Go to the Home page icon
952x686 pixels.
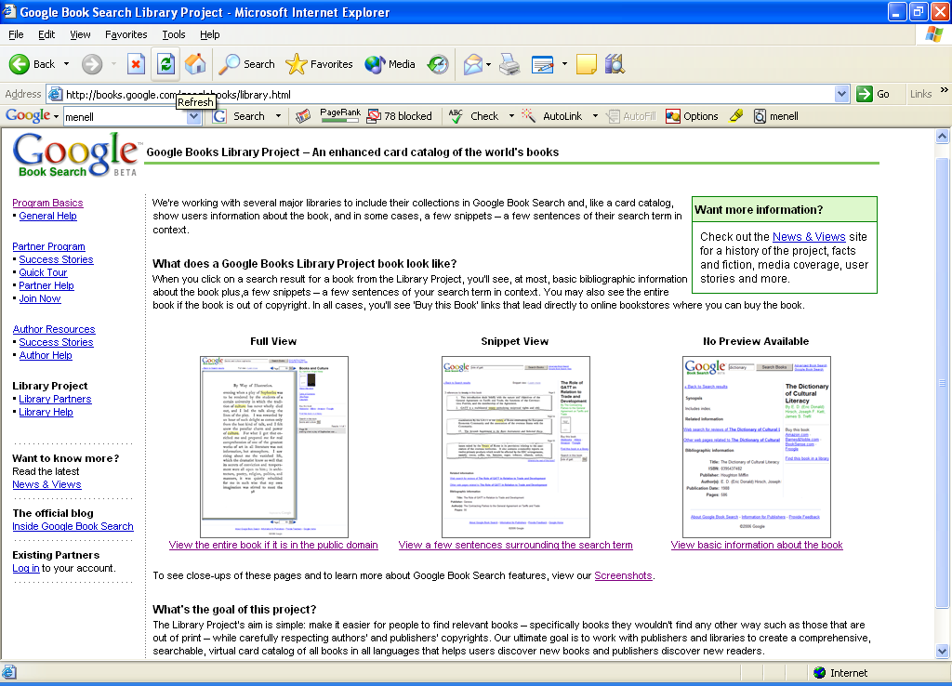point(195,64)
